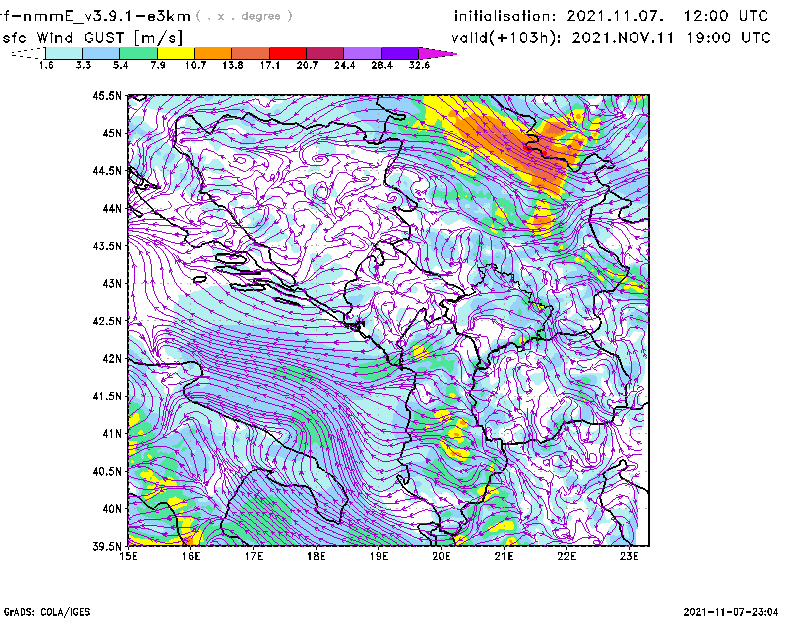Click the 43.5N latitude label
The image size is (800, 618).
[107, 246]
